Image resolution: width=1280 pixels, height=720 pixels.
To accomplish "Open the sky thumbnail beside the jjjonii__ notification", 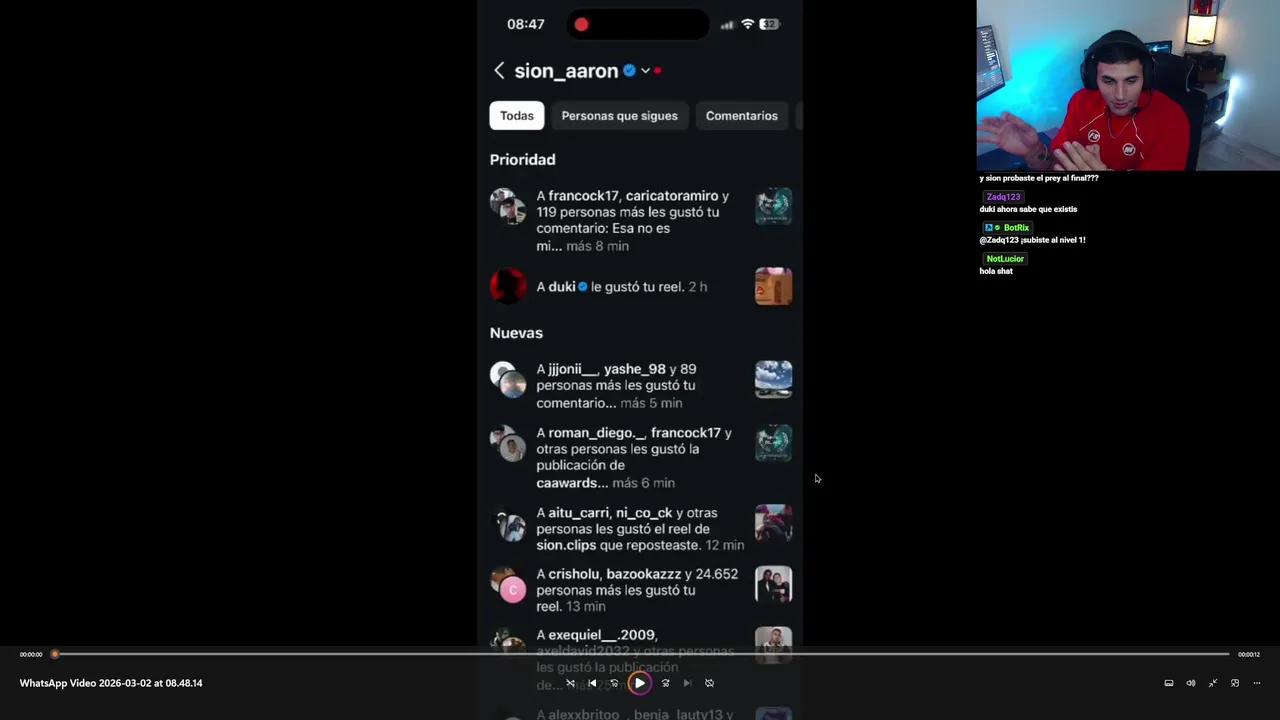I will (773, 379).
